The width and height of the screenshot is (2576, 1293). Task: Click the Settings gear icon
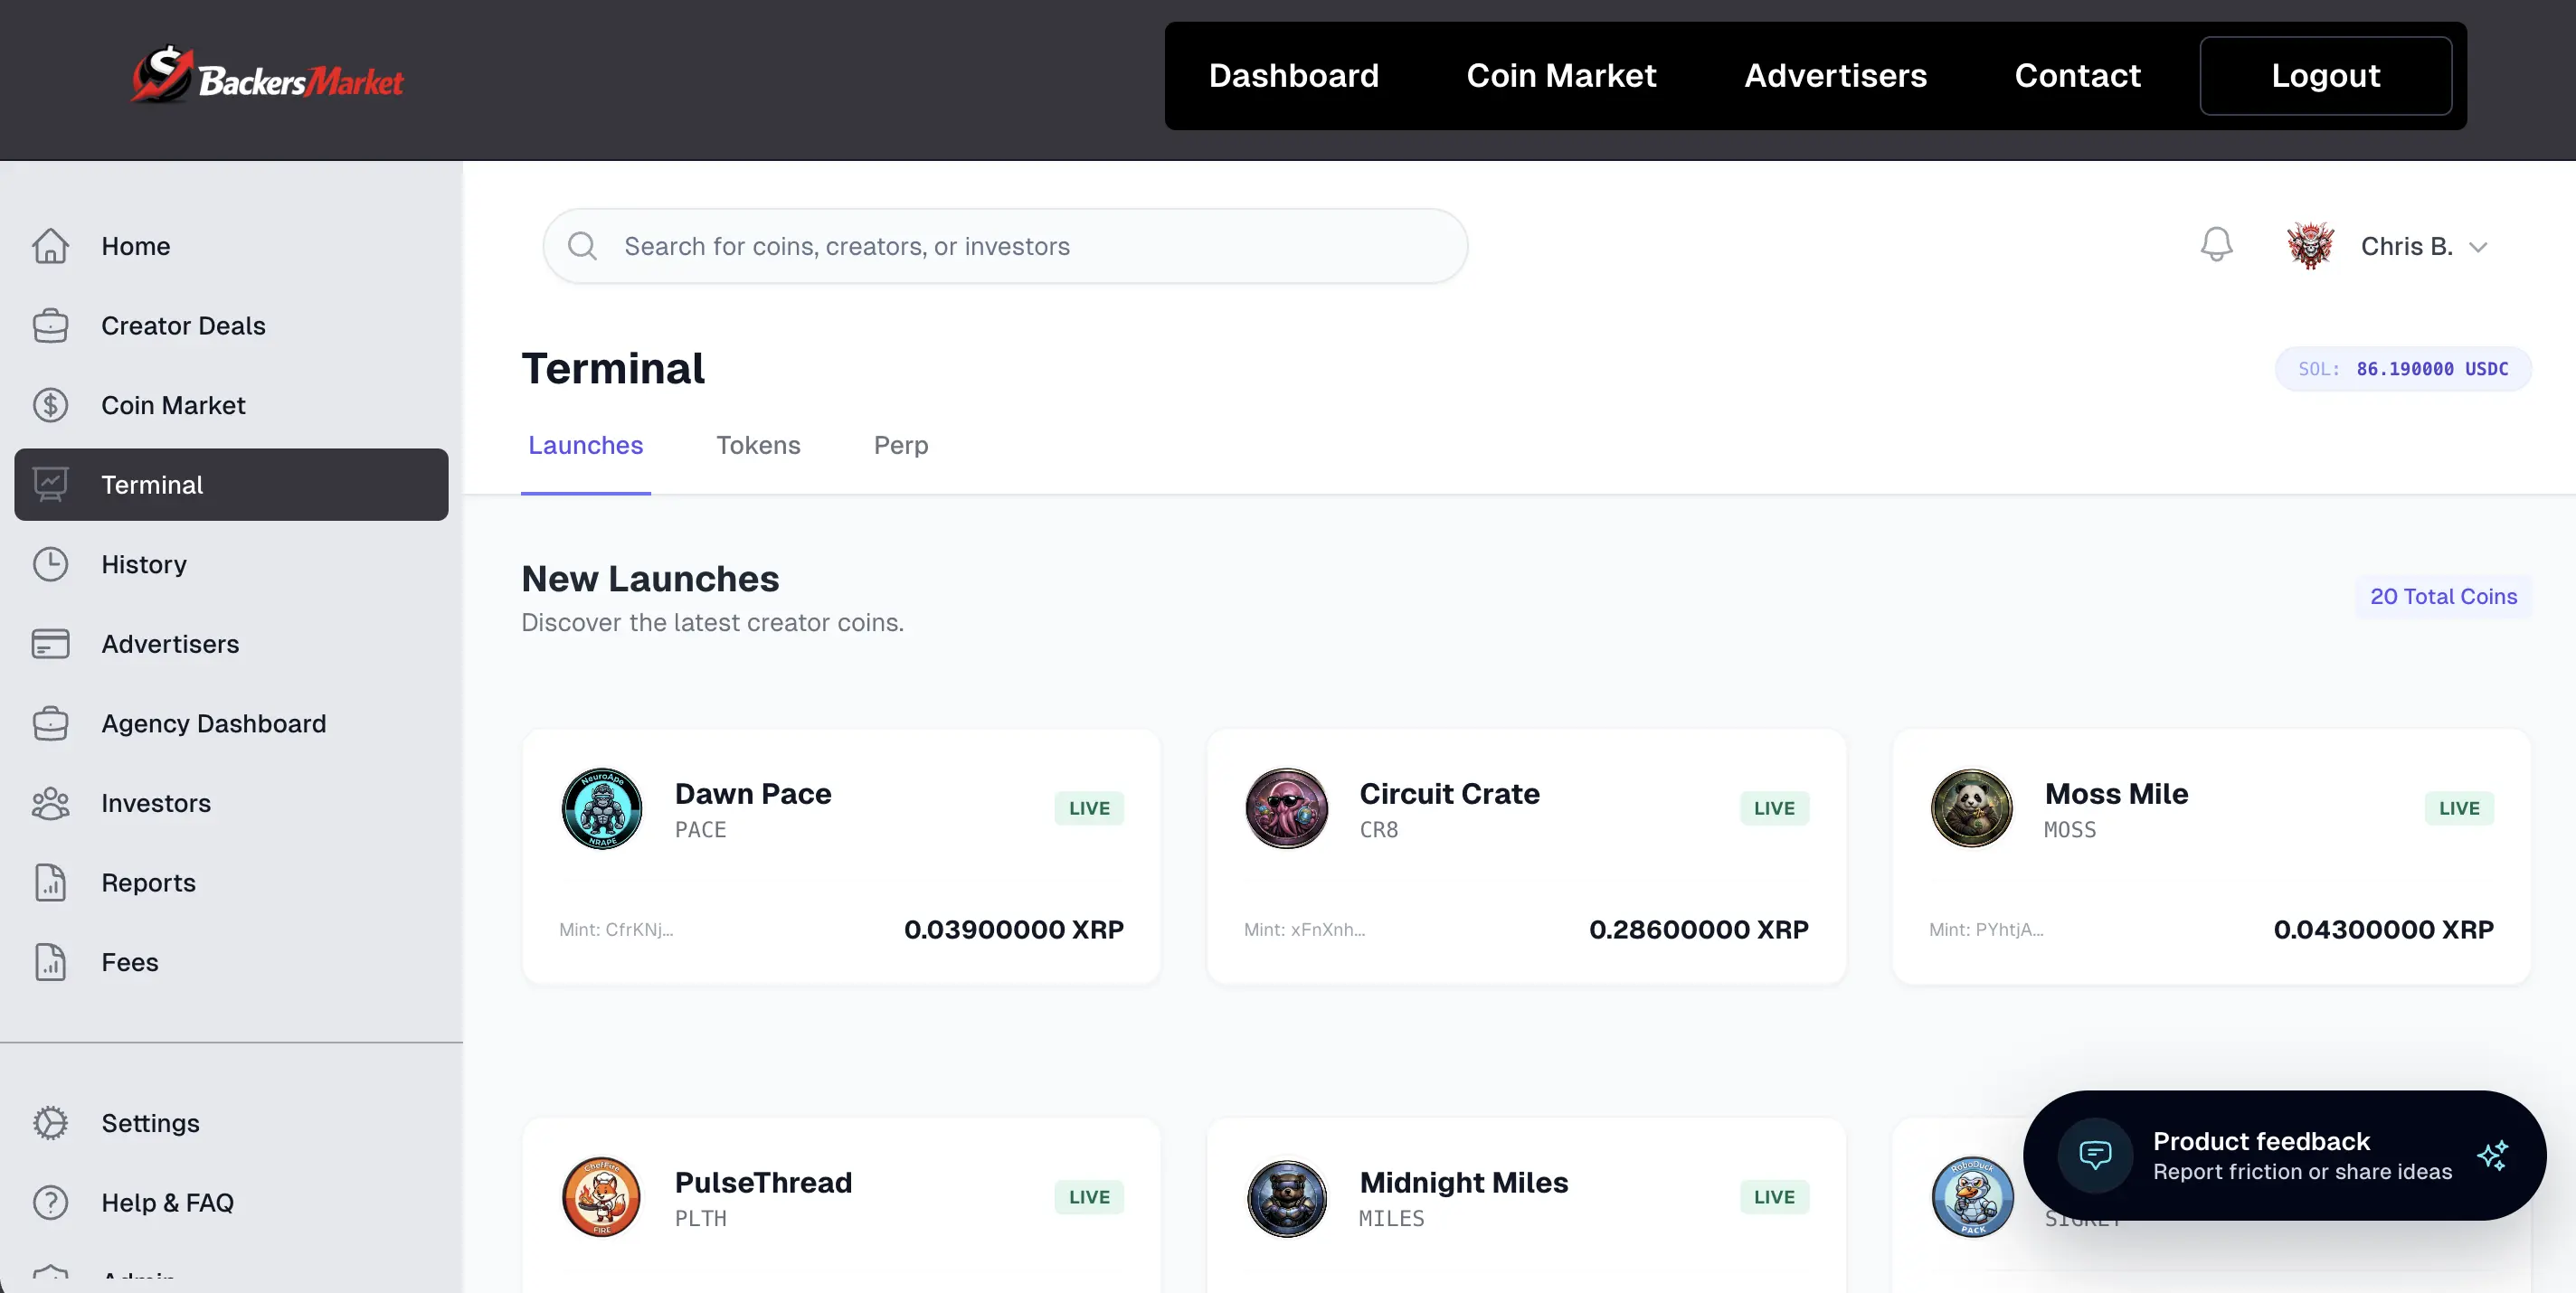[50, 1123]
